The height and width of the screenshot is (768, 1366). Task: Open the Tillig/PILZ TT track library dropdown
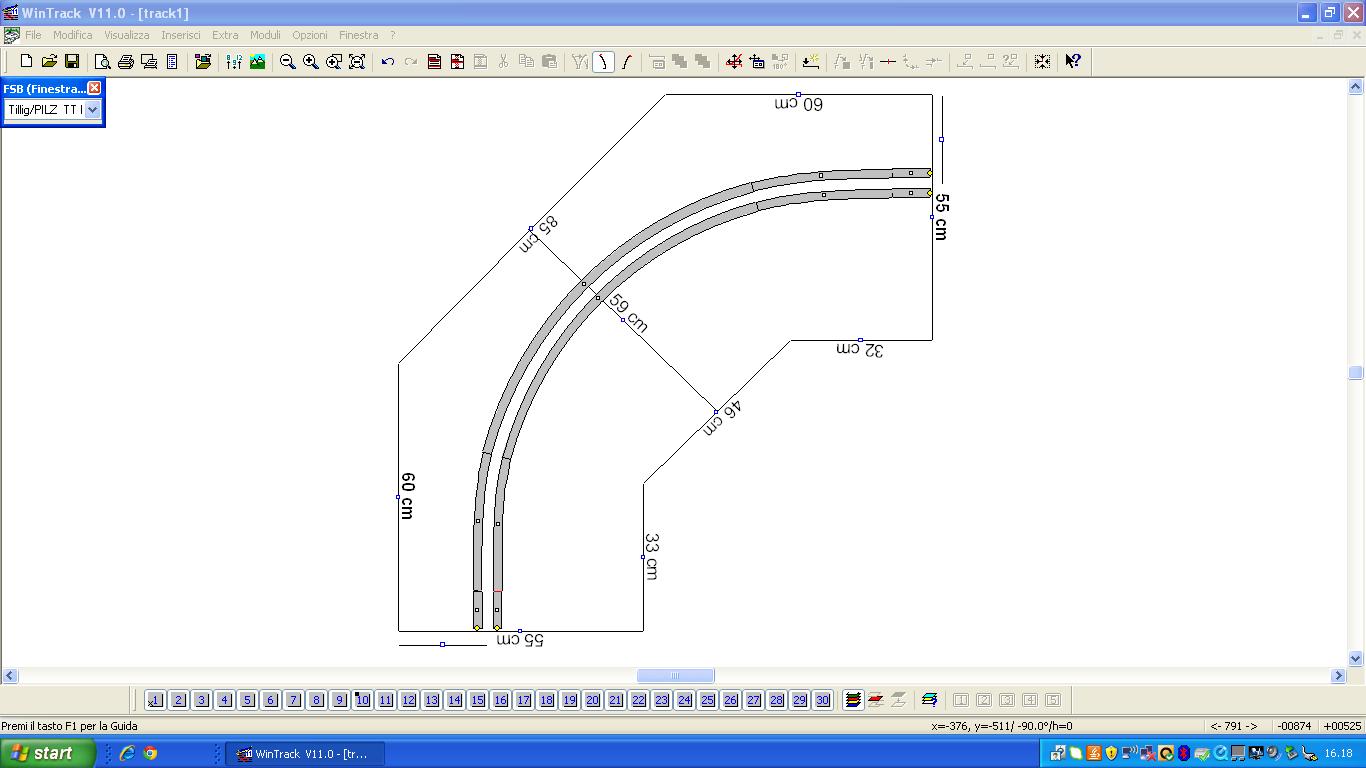pyautogui.click(x=92, y=110)
